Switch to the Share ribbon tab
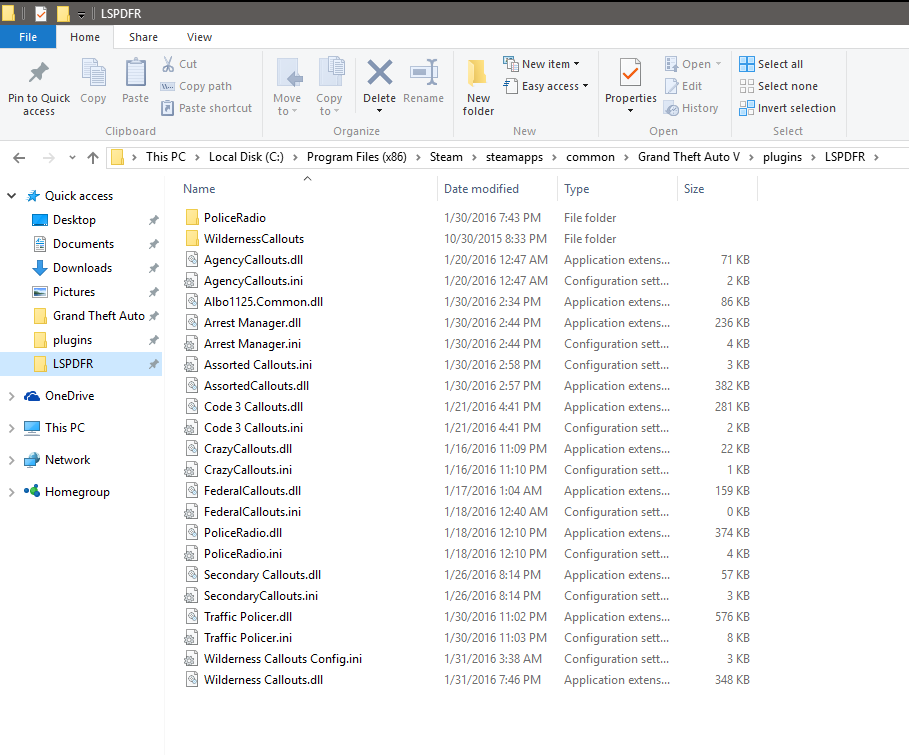Viewport: 909px width, 755px height. [143, 37]
